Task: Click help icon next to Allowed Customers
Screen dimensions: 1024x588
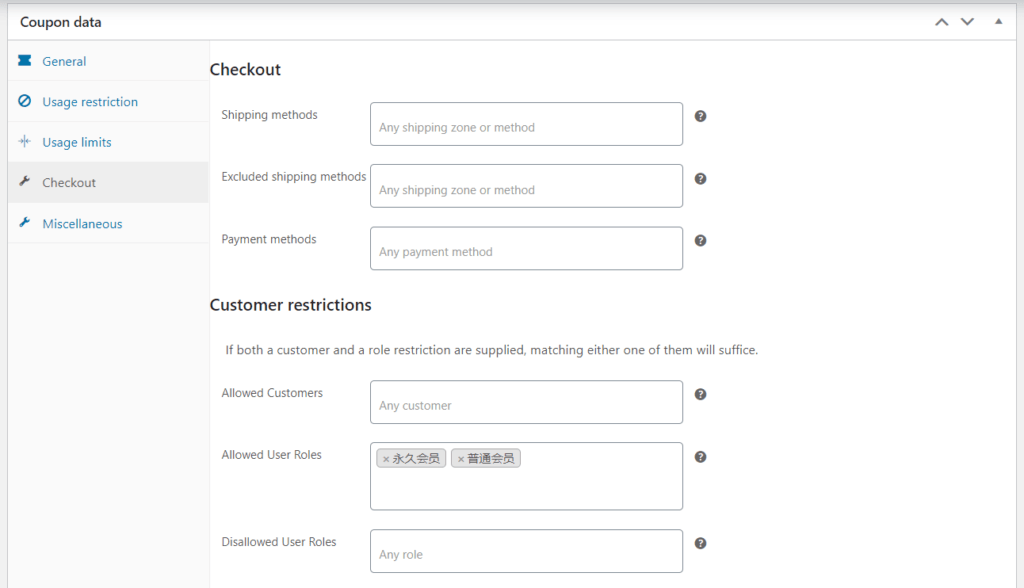Action: (700, 394)
